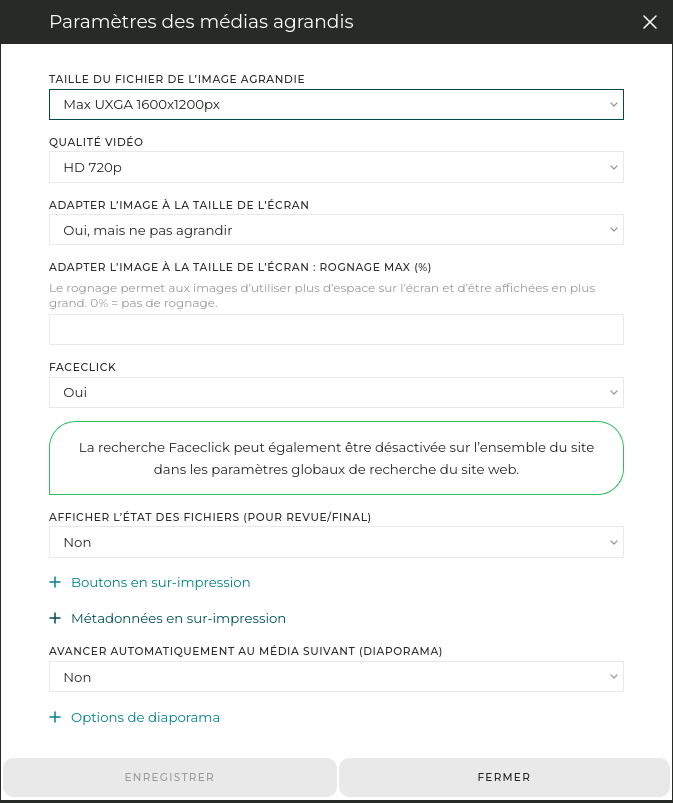Click the chevron on the Qualité vidéo dropdown
The image size is (673, 803).
[612, 167]
